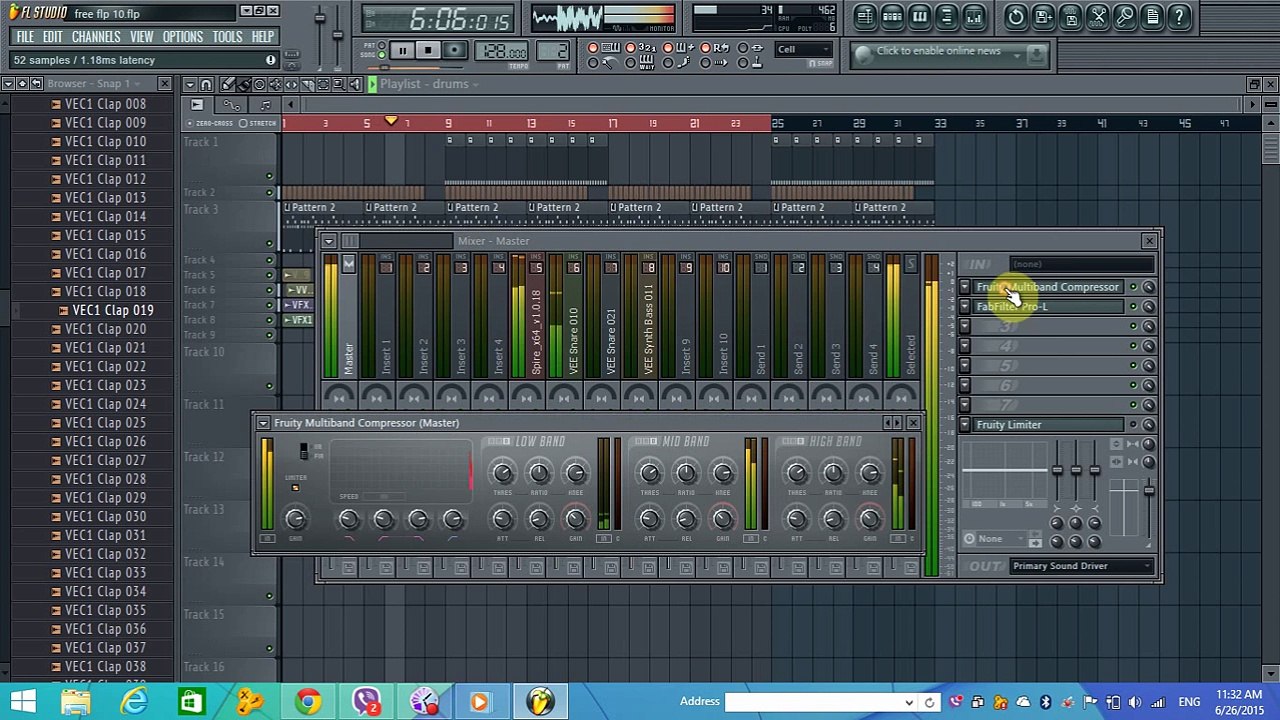Select the Master mixer track

click(x=339, y=317)
